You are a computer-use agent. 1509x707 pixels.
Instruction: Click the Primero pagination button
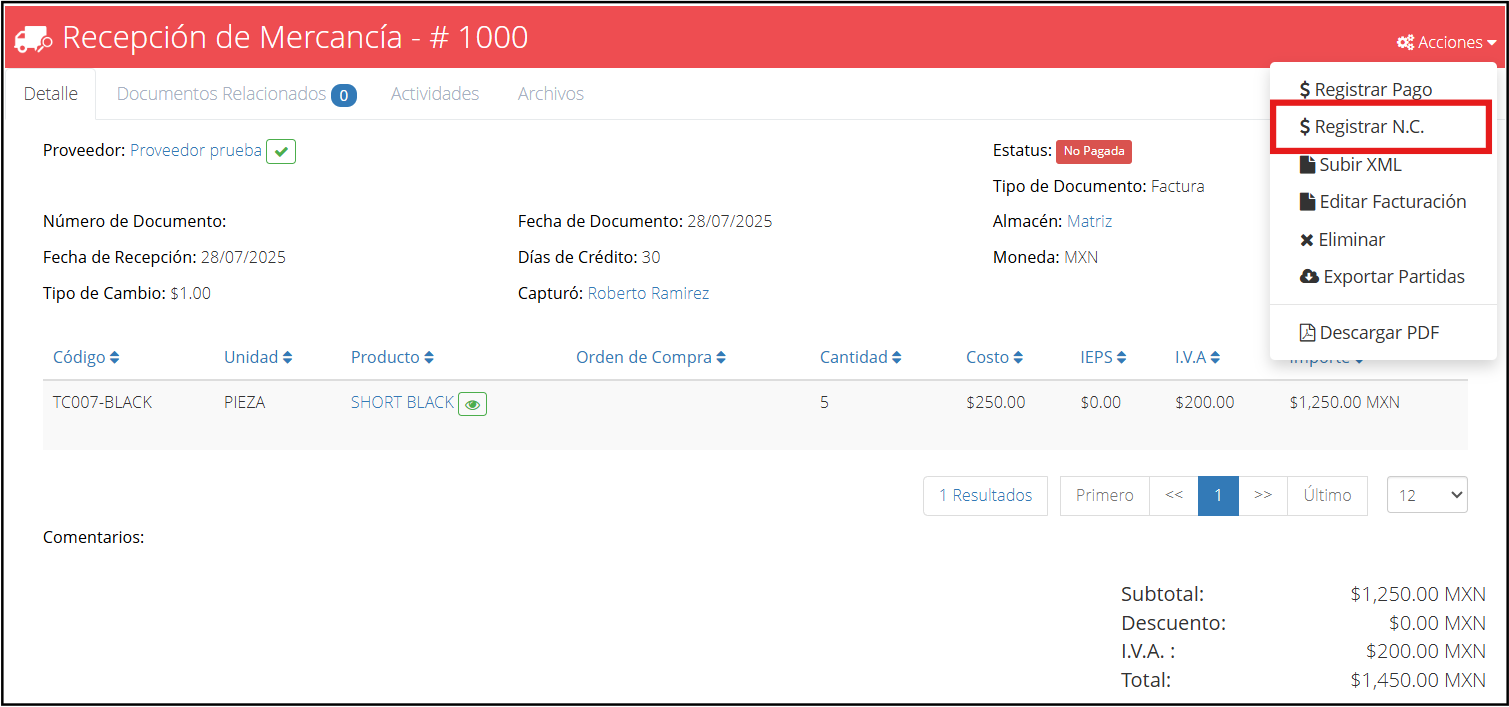(1105, 495)
